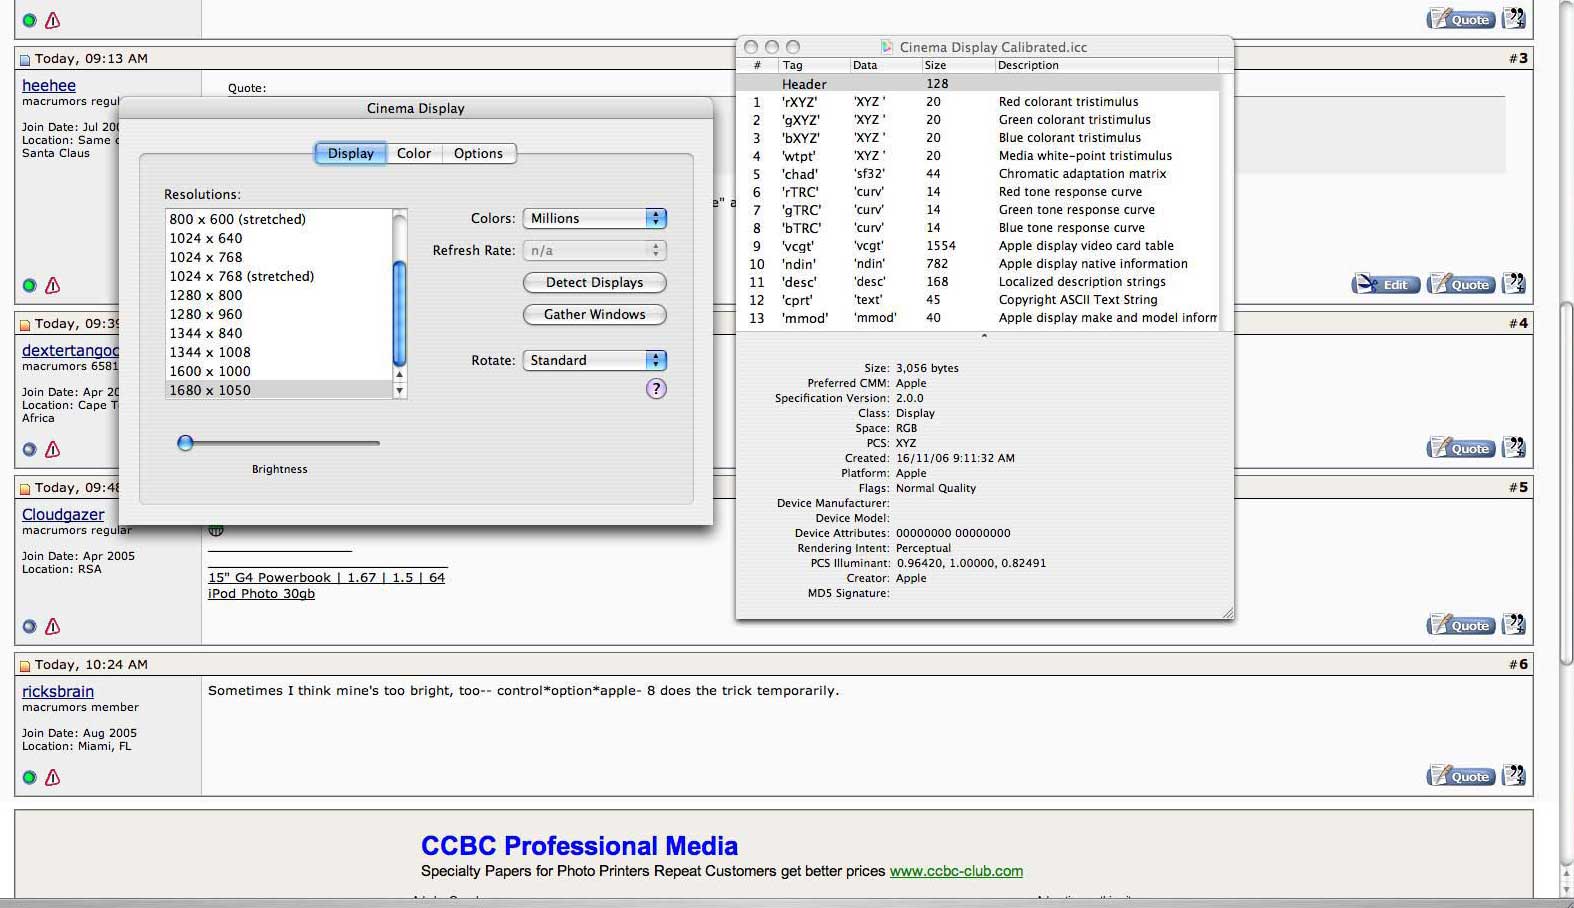Click the report-post warning icon under heehee

53,286
